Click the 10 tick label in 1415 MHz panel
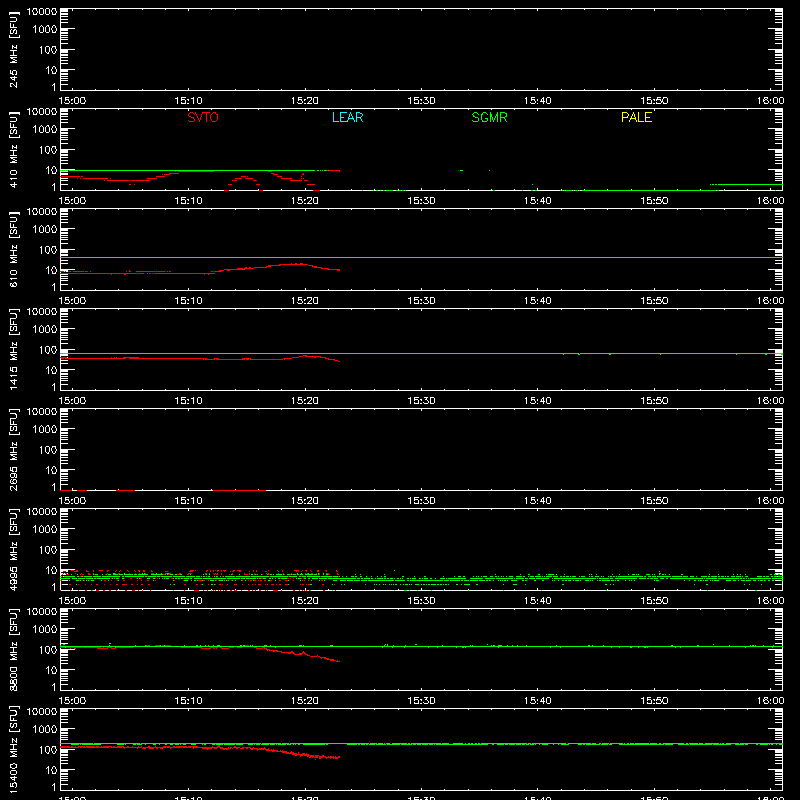800x800 pixels. click(x=51, y=370)
